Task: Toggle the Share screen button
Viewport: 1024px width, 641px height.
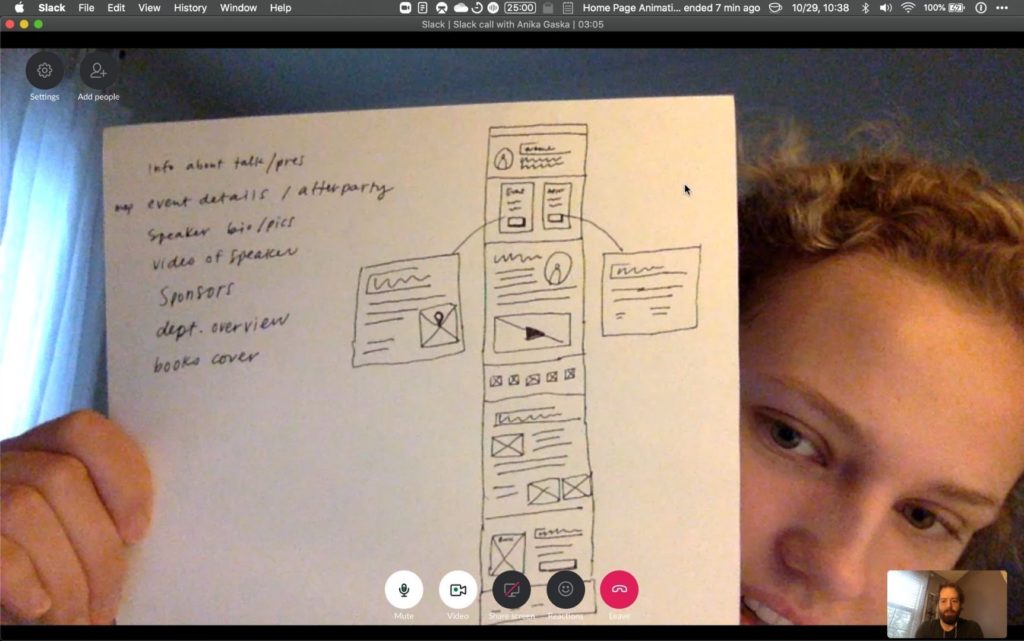Action: [511, 590]
